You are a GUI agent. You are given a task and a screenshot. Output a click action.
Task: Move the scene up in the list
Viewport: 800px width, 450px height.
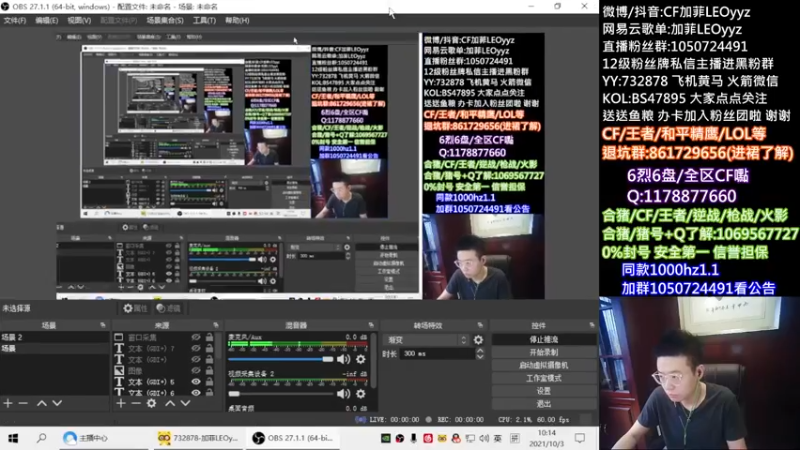(42, 403)
